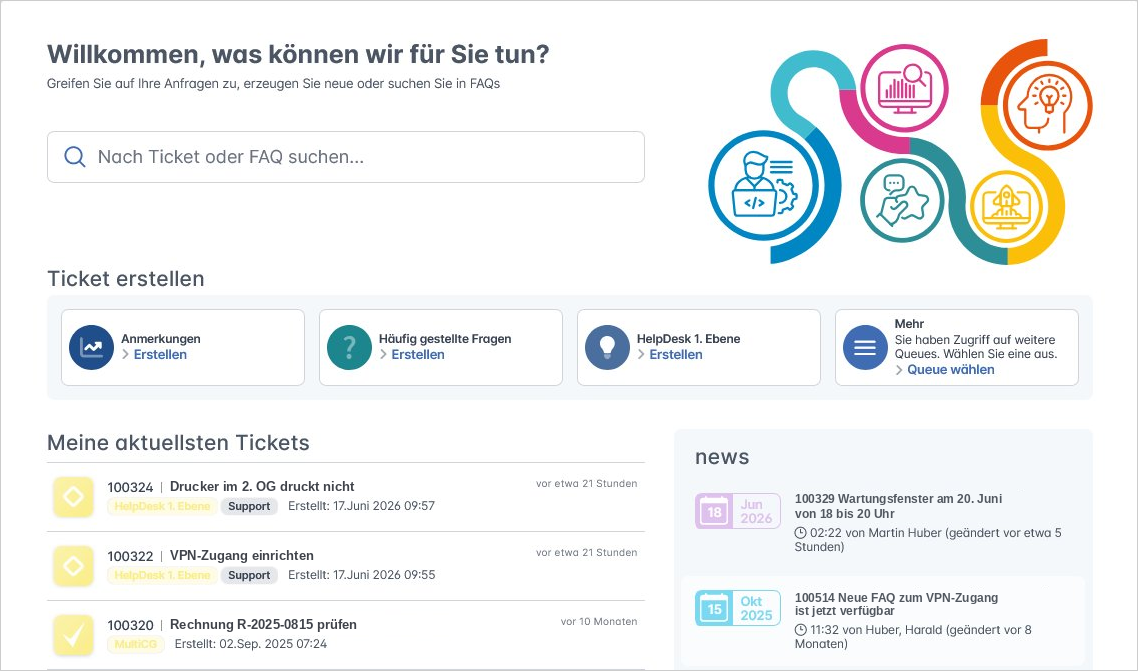Image resolution: width=1138 pixels, height=671 pixels.
Task: Click 'Erstellt: 02.Sep. 2025 07:24' text
Action: click(x=251, y=643)
